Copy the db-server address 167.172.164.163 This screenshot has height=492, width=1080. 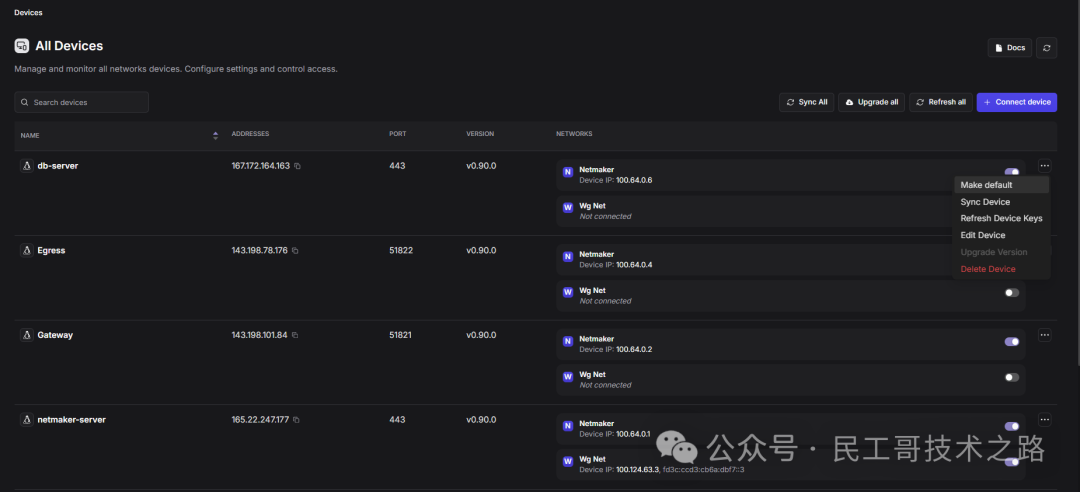tap(297, 166)
